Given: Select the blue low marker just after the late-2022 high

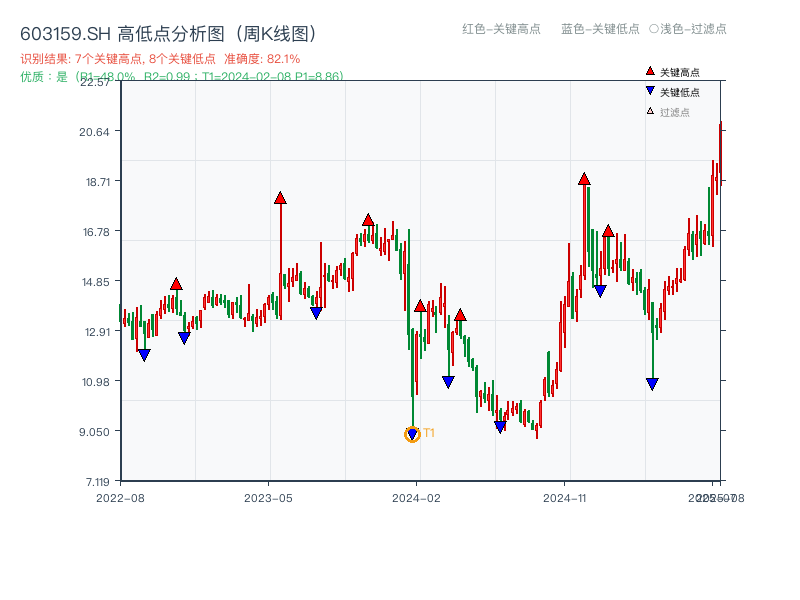Looking at the screenshot, I should tap(184, 338).
